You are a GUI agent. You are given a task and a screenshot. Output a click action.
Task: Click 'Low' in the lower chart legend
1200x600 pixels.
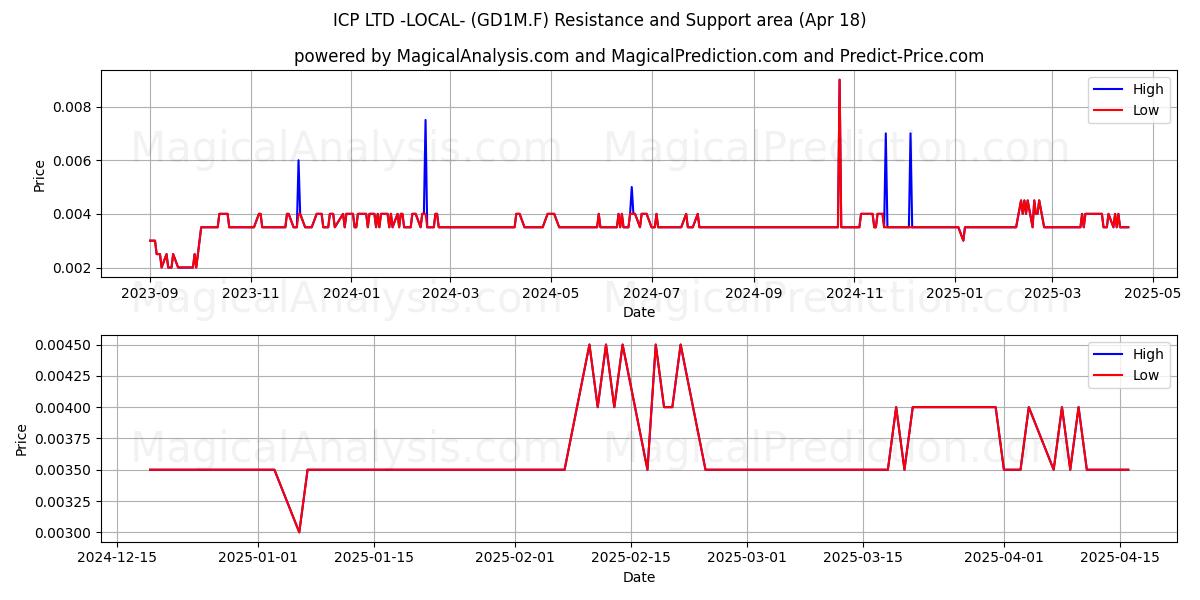click(1145, 376)
